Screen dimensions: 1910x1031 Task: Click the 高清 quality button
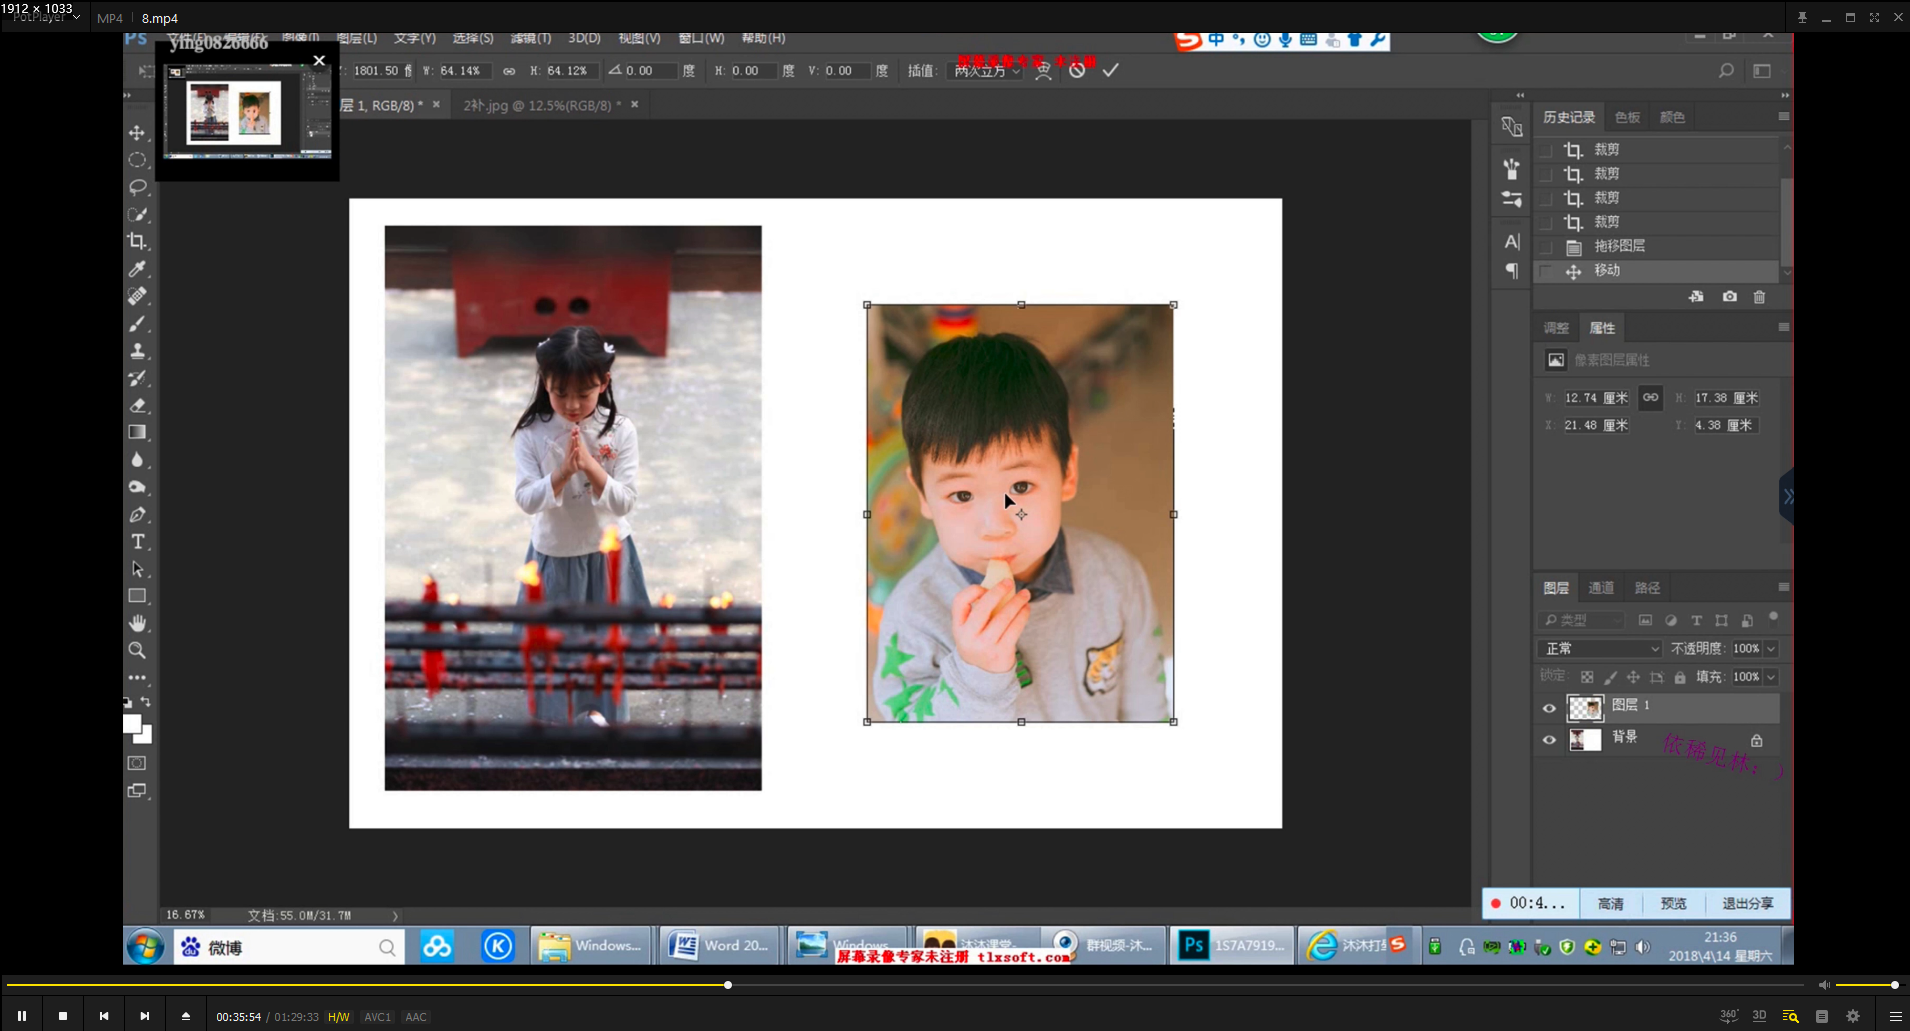pos(1610,903)
